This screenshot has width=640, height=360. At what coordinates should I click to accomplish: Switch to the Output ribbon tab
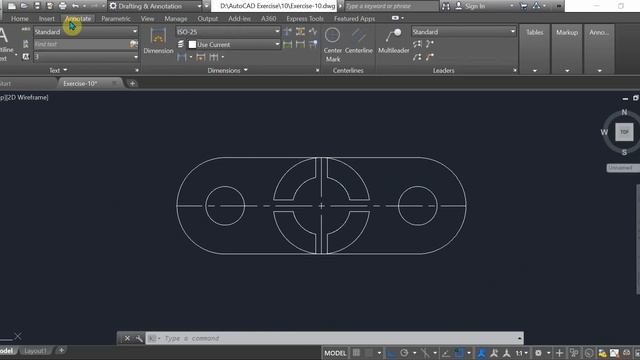[207, 19]
